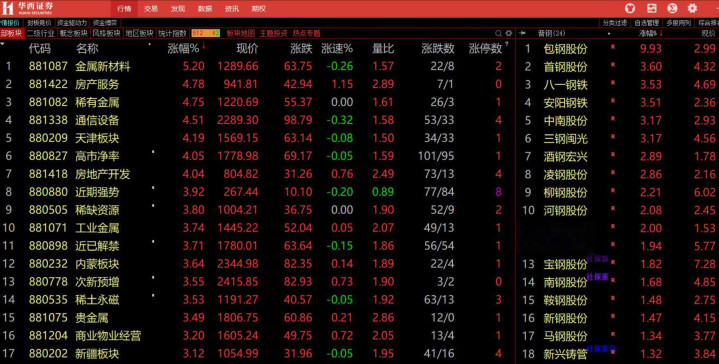The height and width of the screenshot is (364, 719).
Task: Select the 新兴铸管 stock row
Action: click(618, 354)
